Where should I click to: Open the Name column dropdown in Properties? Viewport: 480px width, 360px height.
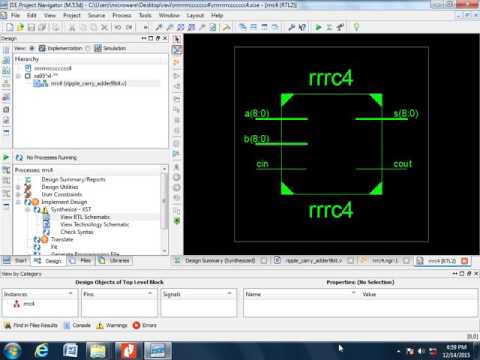[353, 293]
